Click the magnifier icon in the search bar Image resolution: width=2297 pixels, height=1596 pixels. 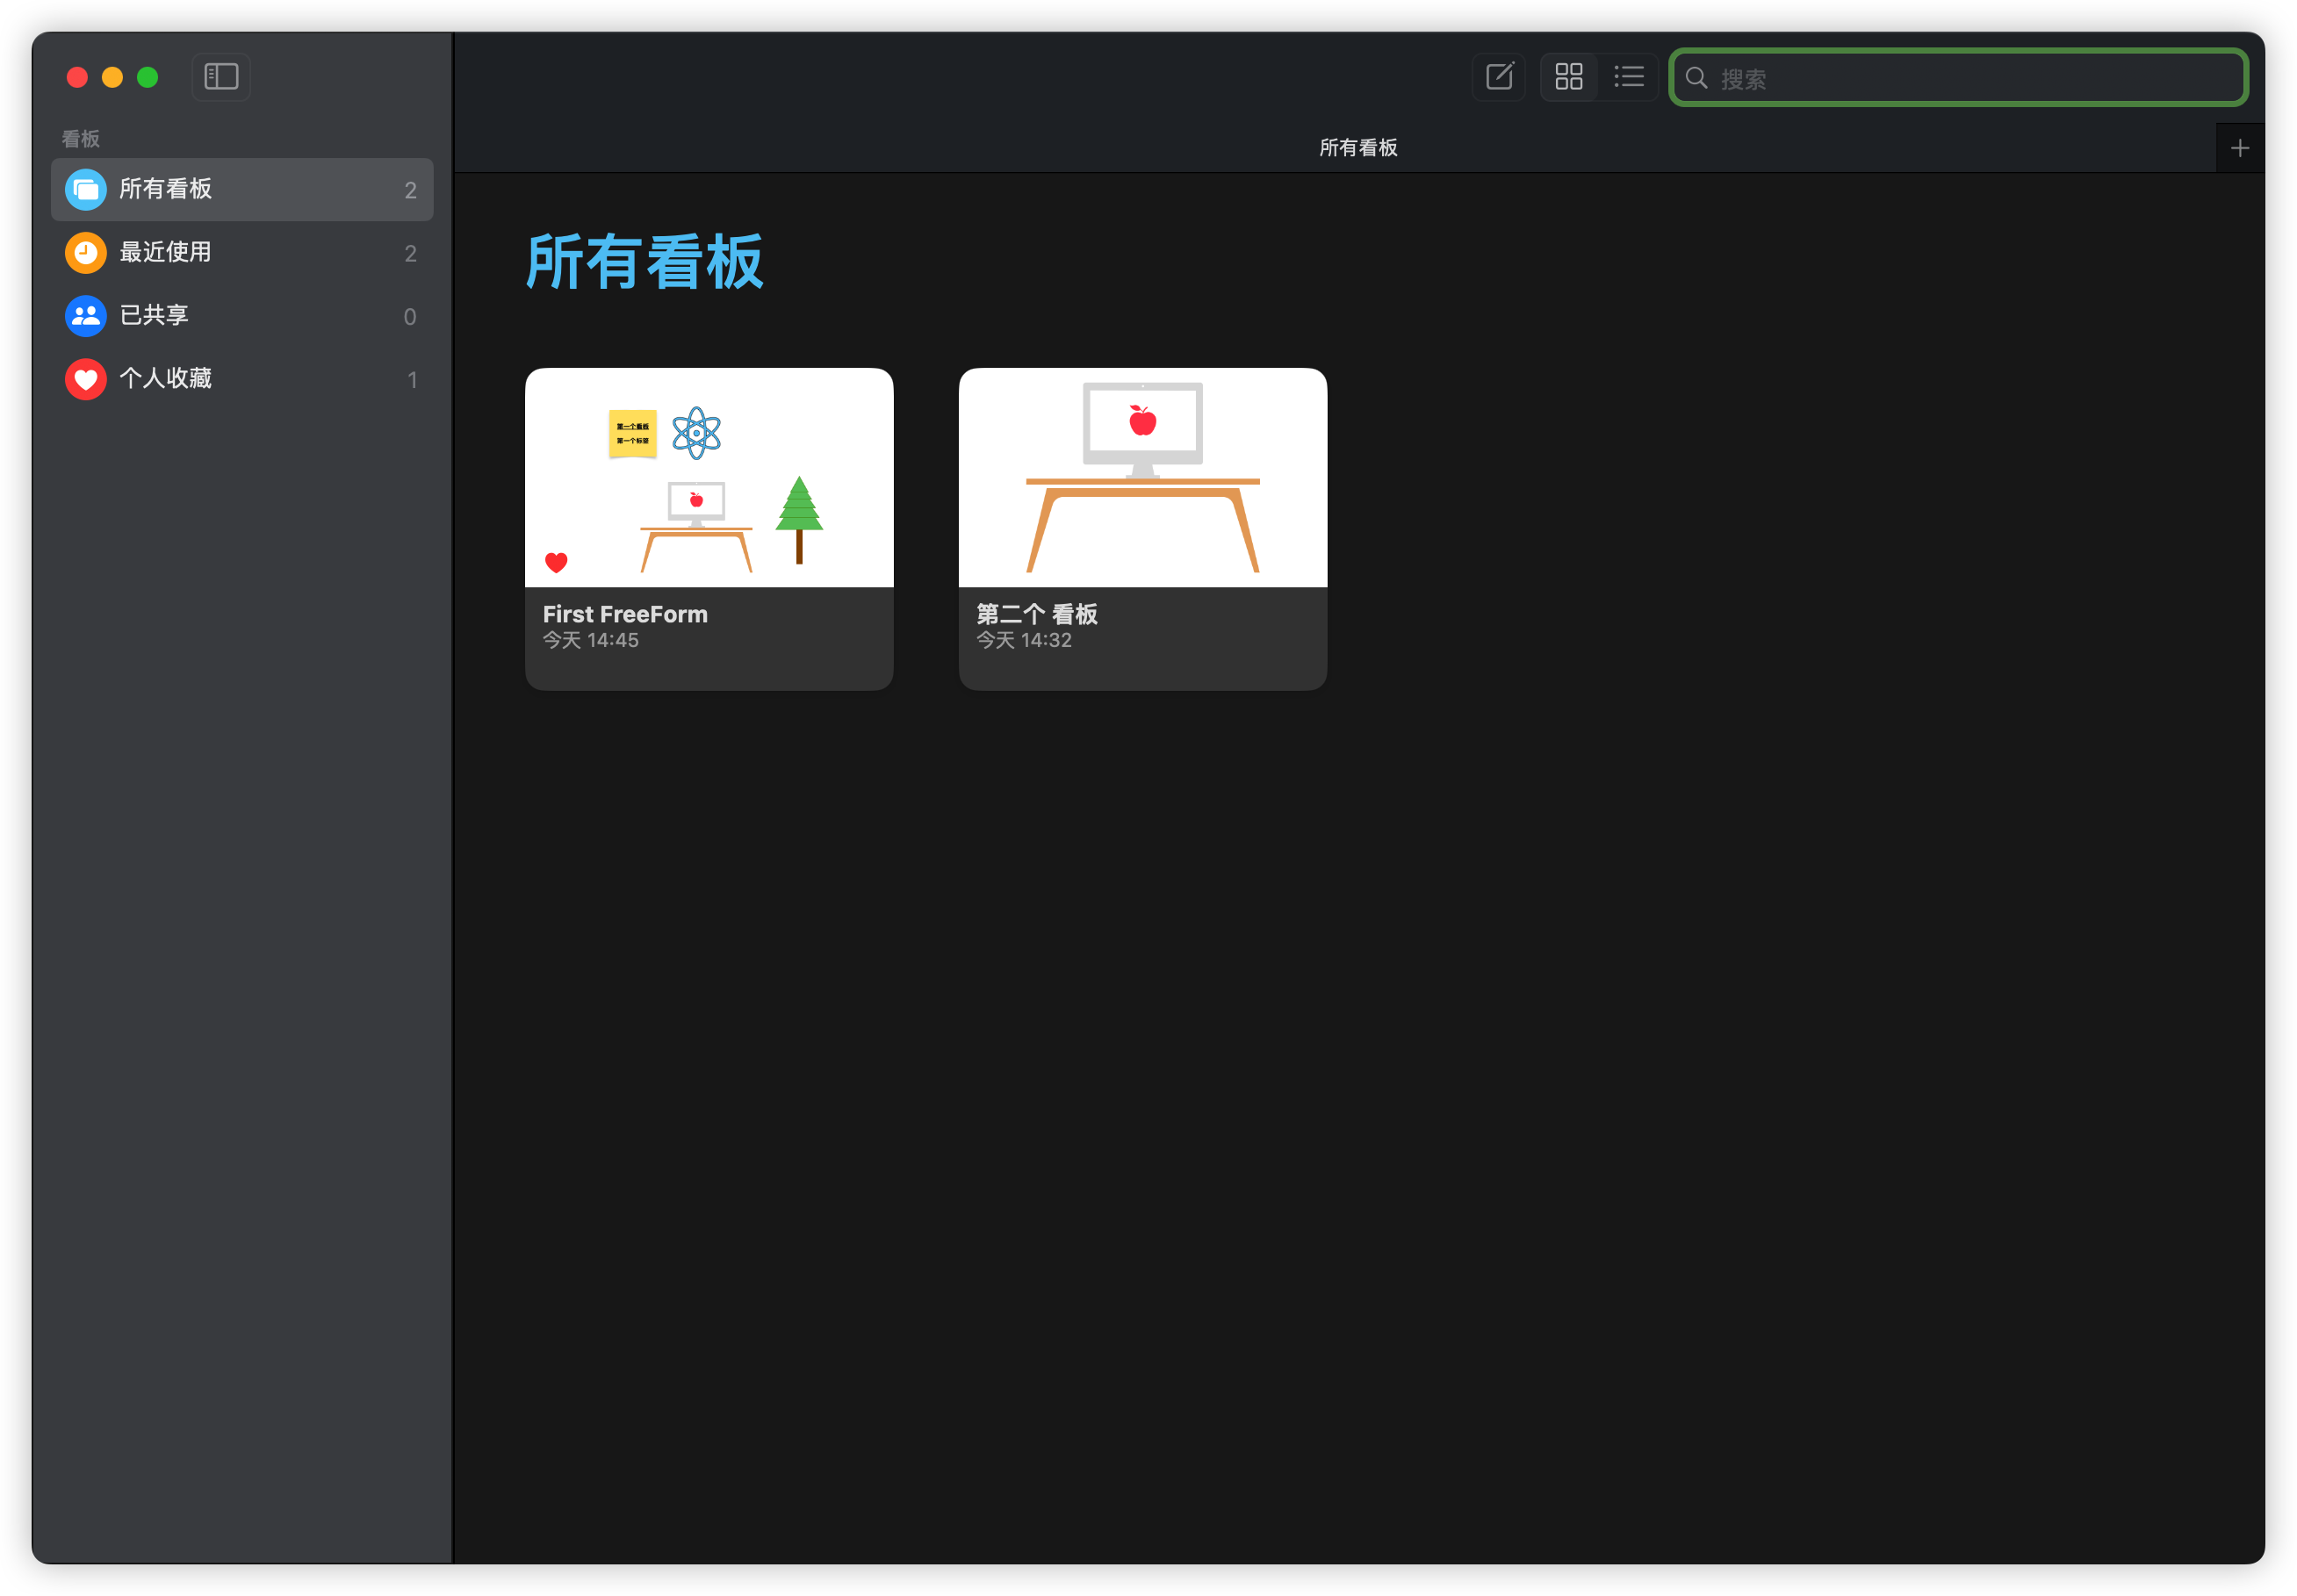click(1698, 78)
